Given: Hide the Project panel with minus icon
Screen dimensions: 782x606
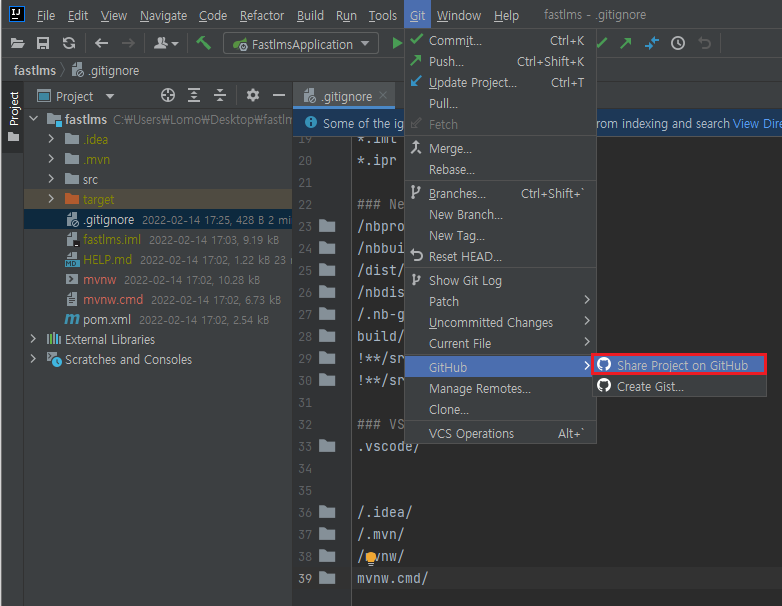Looking at the screenshot, I should (x=279, y=95).
